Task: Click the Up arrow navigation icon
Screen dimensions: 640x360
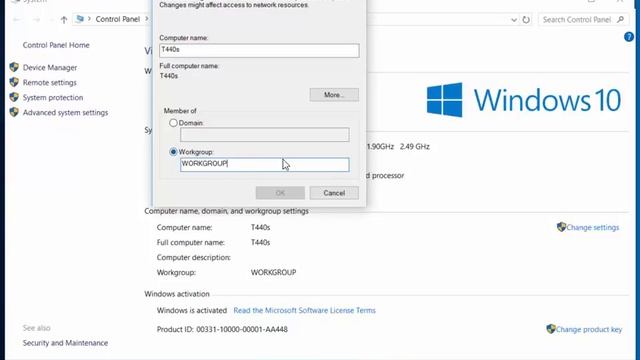Action: pyautogui.click(x=64, y=20)
